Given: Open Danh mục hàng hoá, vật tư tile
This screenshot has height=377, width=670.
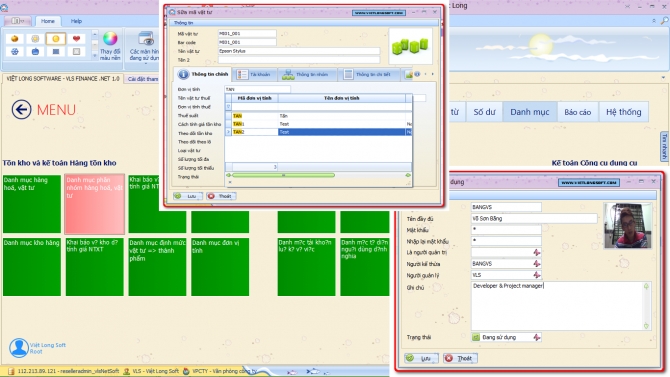Looking at the screenshot, I should 32,203.
